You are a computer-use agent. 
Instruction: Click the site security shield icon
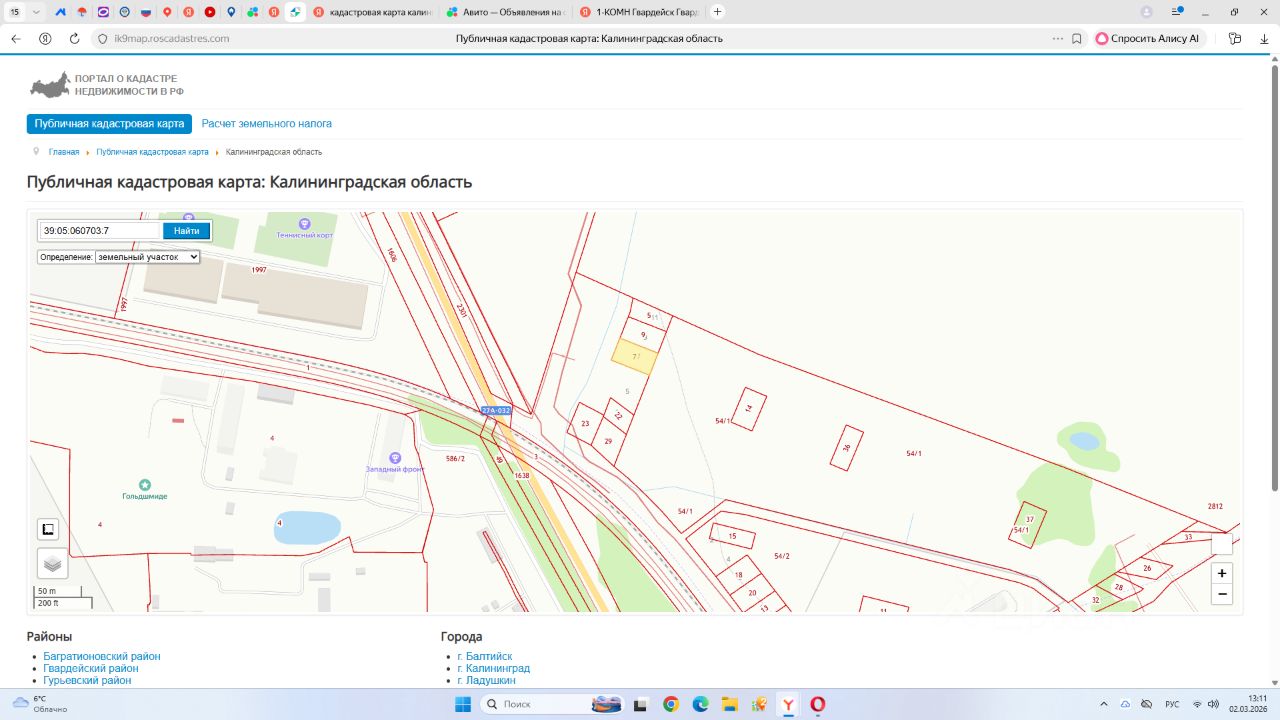click(102, 38)
